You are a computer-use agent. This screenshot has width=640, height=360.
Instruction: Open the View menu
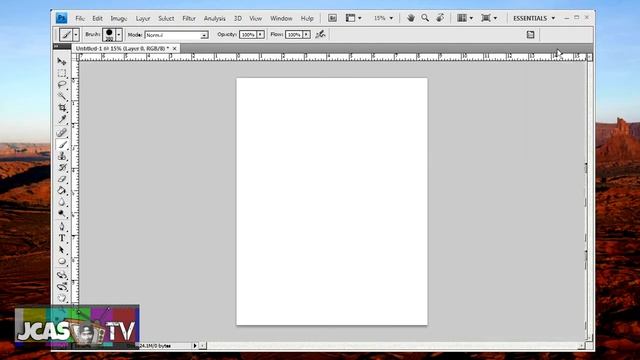pyautogui.click(x=256, y=18)
